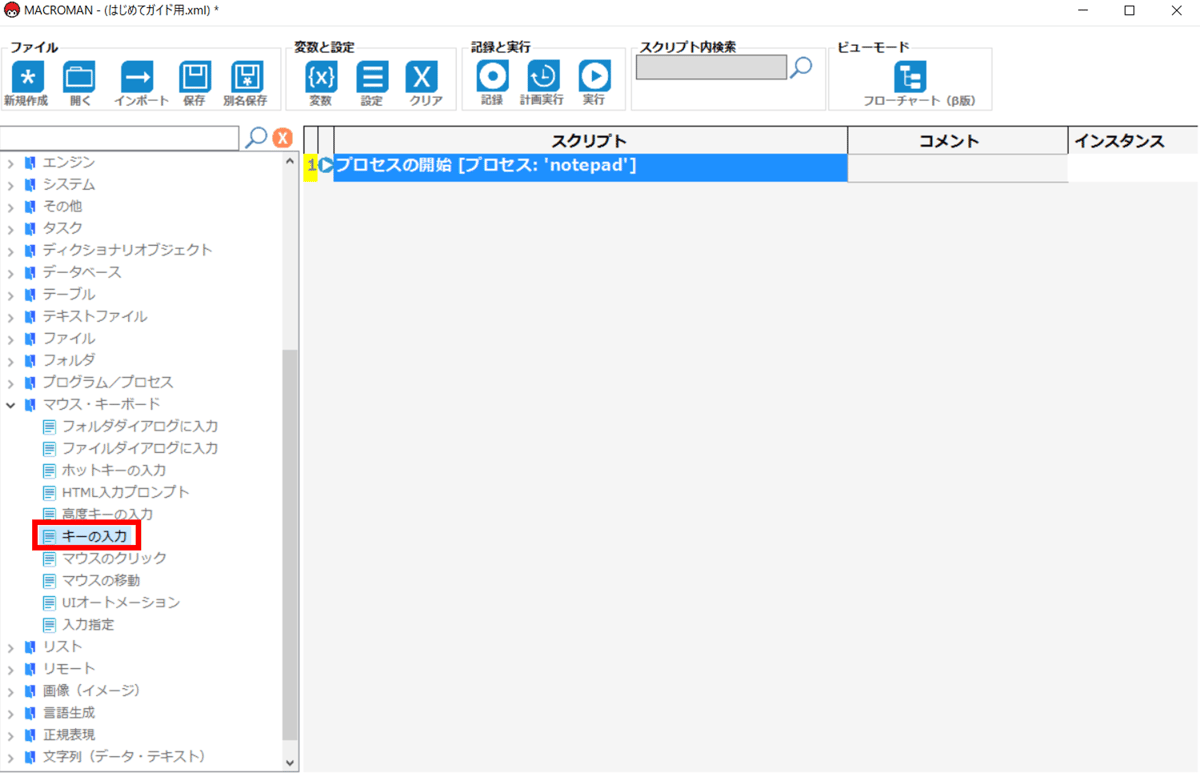Click the tree scrollbar up arrow
This screenshot has height=773, width=1200.
pos(290,161)
